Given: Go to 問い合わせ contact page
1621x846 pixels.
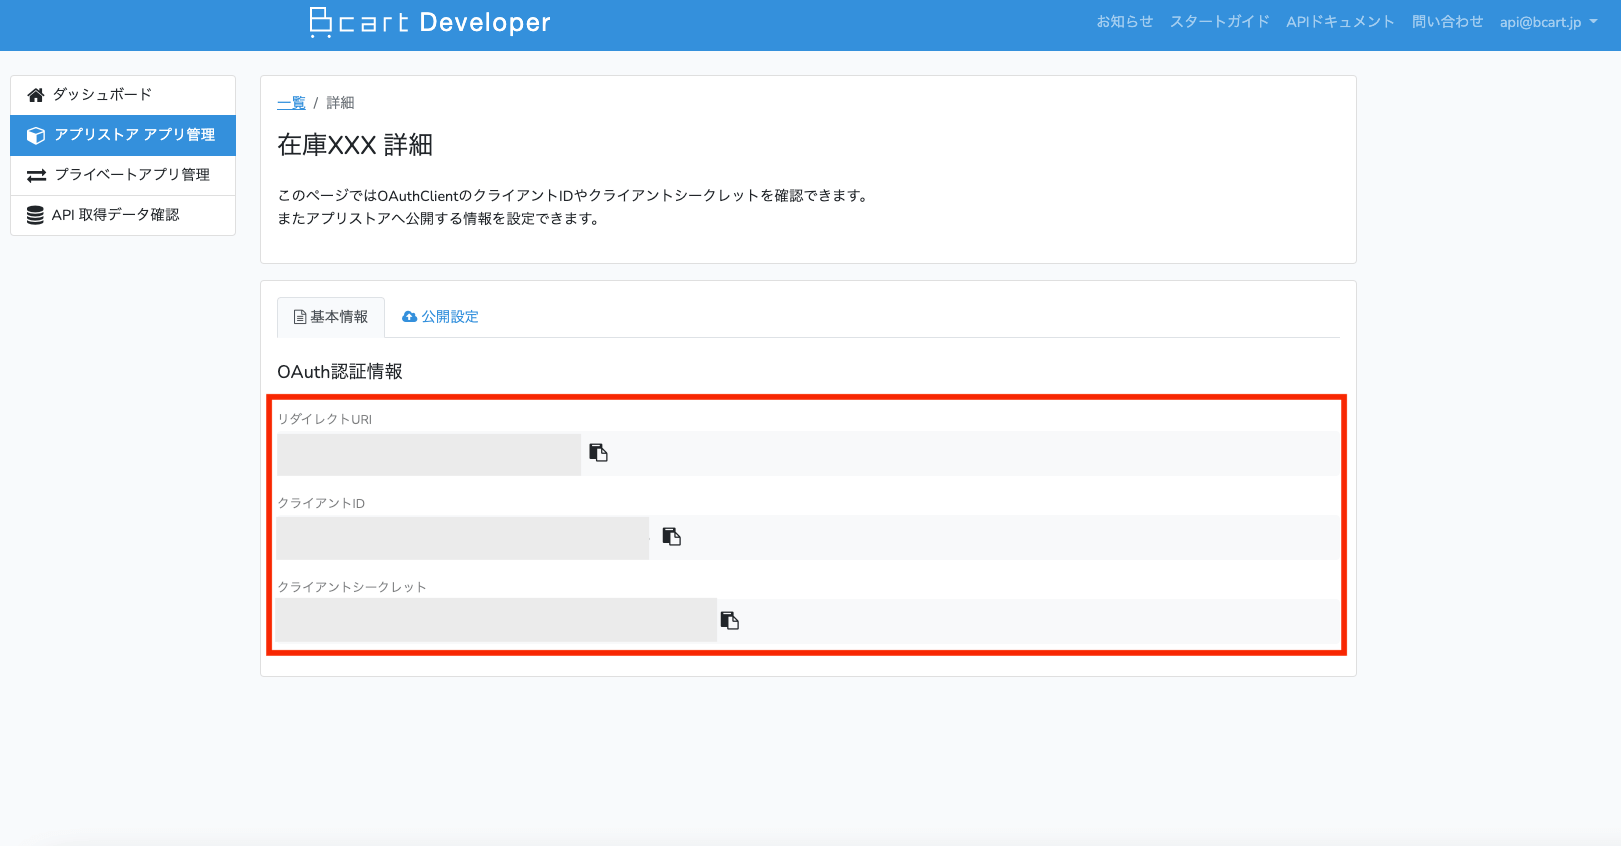Looking at the screenshot, I should point(1447,22).
